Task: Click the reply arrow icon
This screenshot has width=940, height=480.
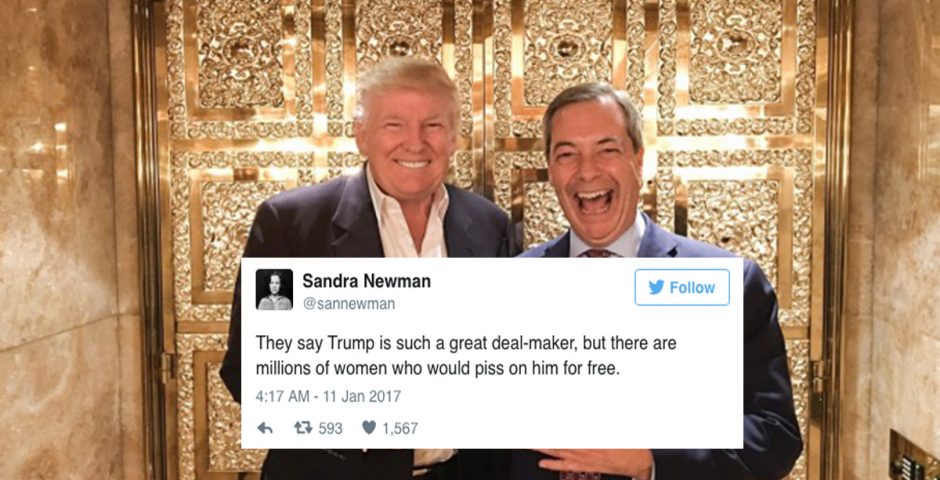Action: (x=264, y=428)
